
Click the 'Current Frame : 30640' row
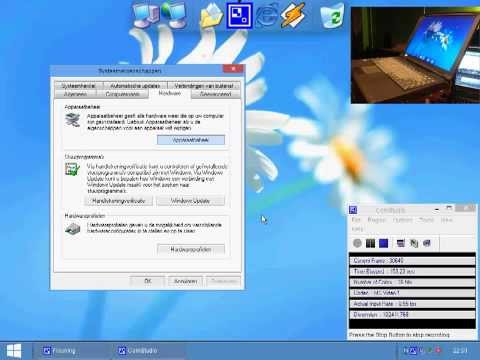(412, 261)
